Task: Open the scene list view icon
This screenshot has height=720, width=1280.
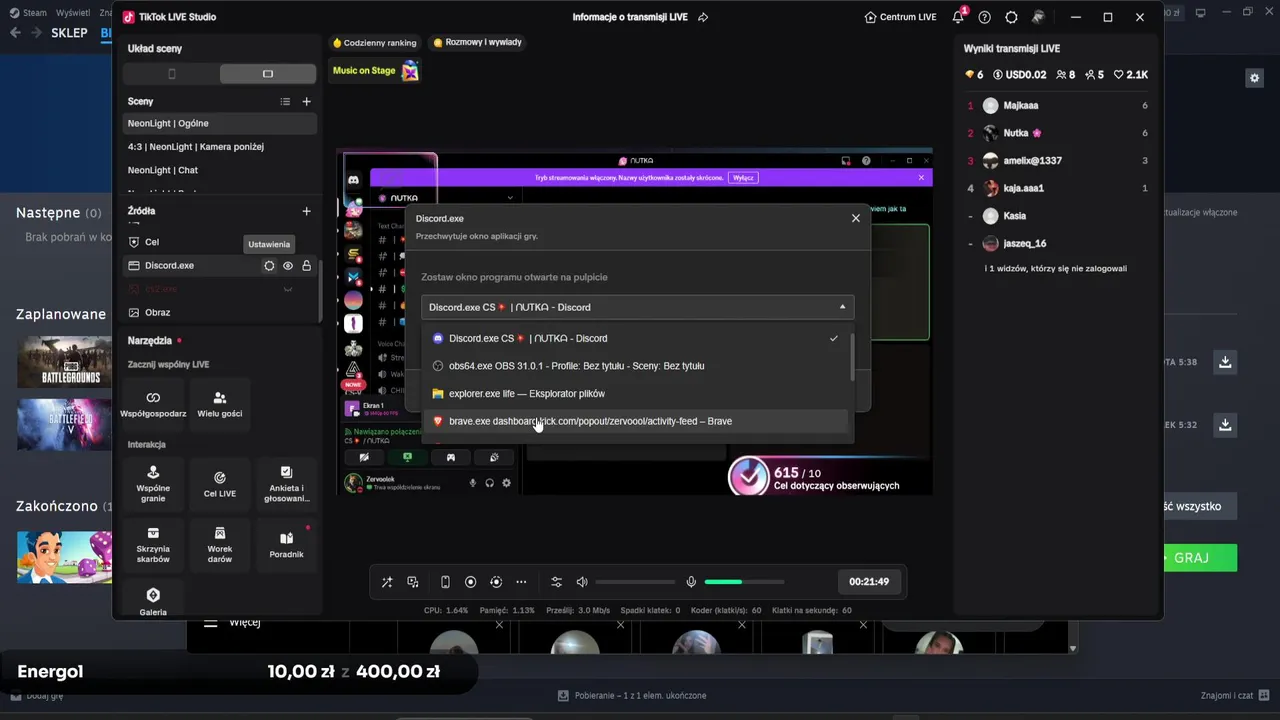Action: [x=285, y=101]
